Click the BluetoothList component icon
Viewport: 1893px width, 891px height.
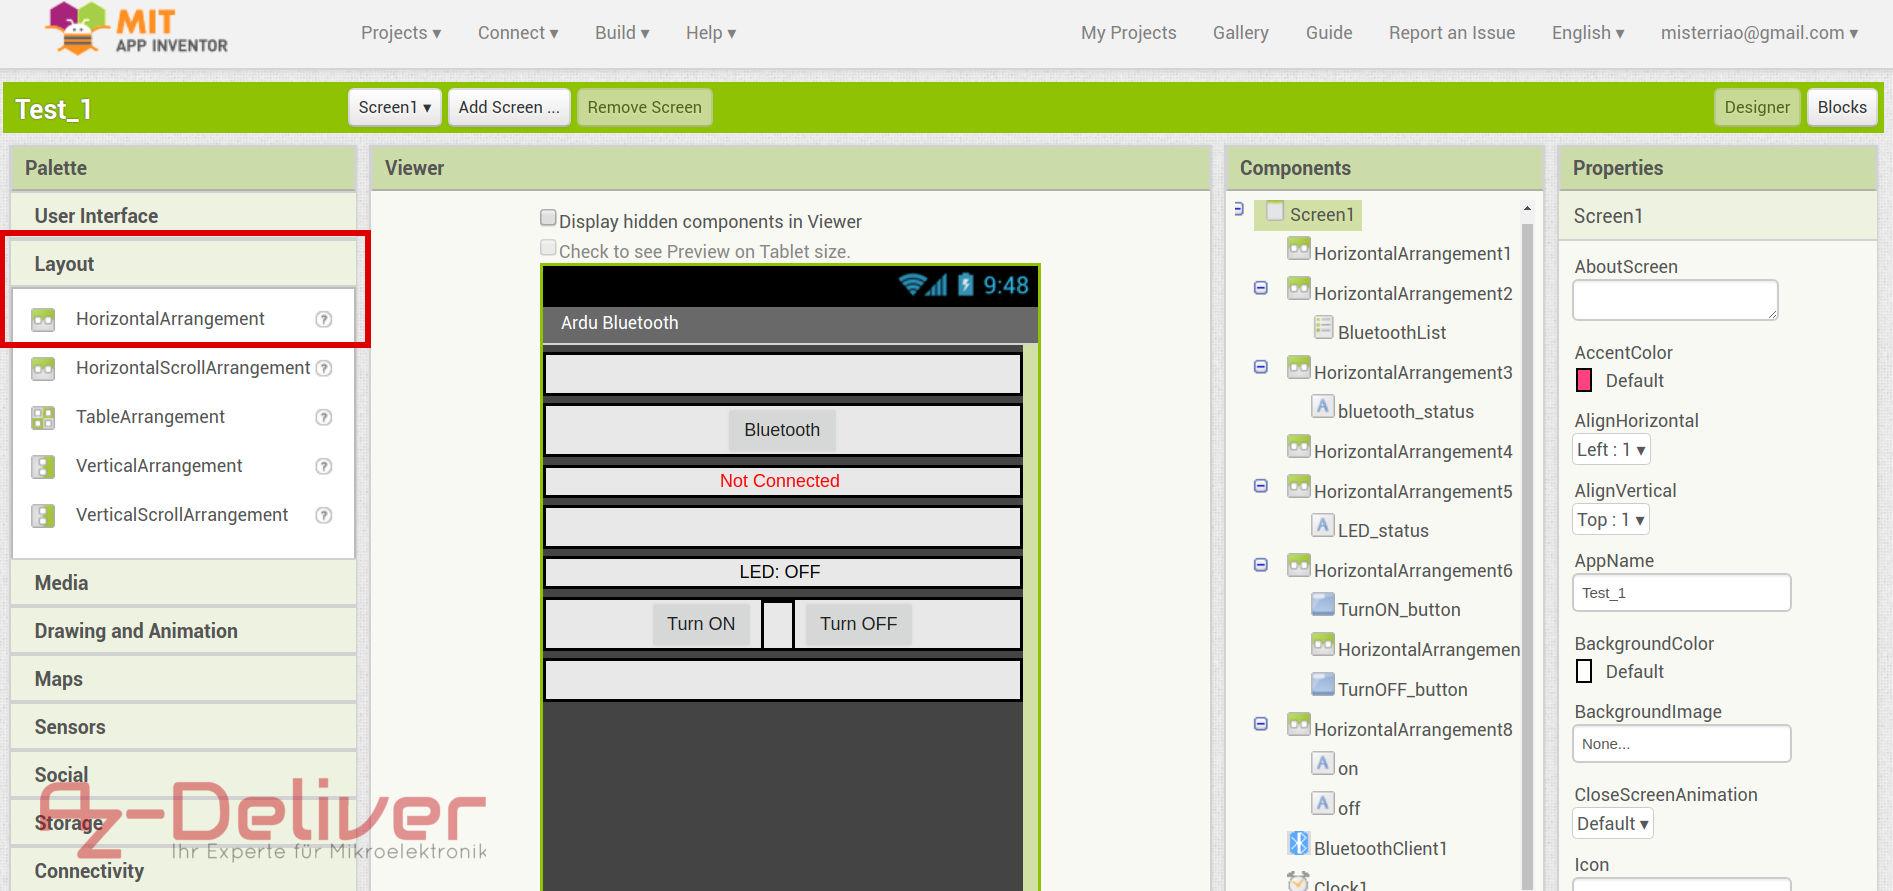[1323, 328]
